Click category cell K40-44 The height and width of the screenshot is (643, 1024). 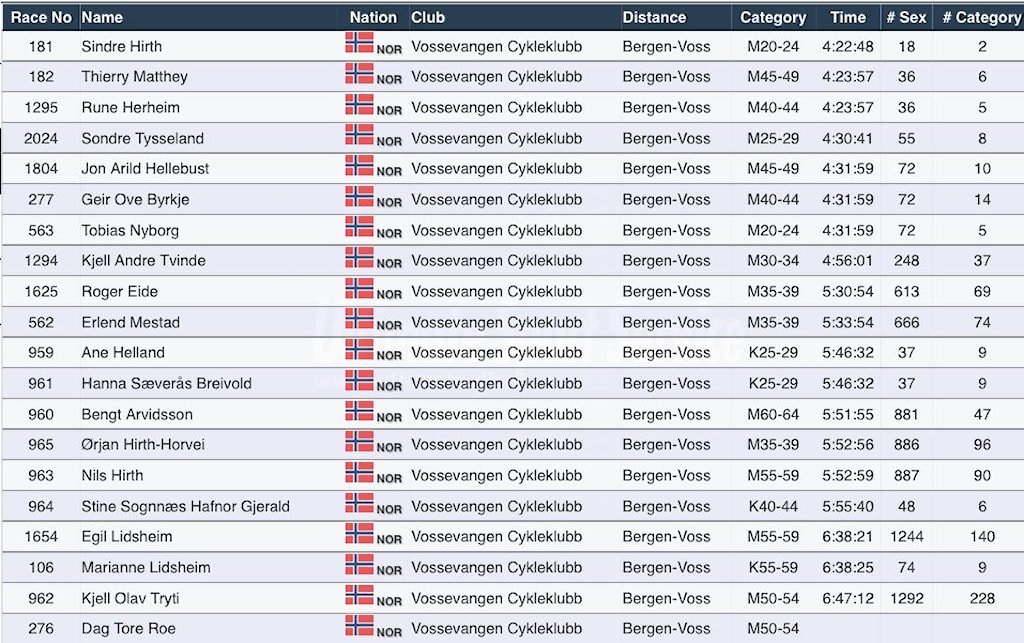773,507
